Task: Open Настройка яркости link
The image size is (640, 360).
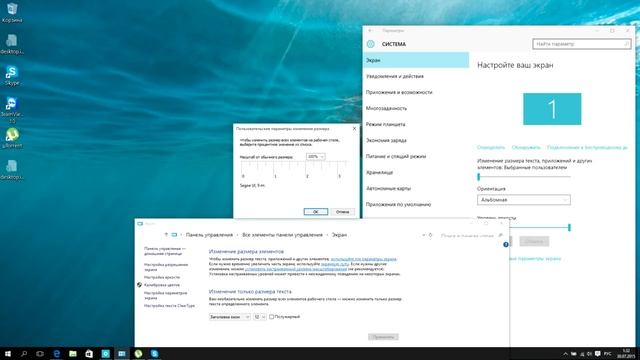Action: click(162, 277)
